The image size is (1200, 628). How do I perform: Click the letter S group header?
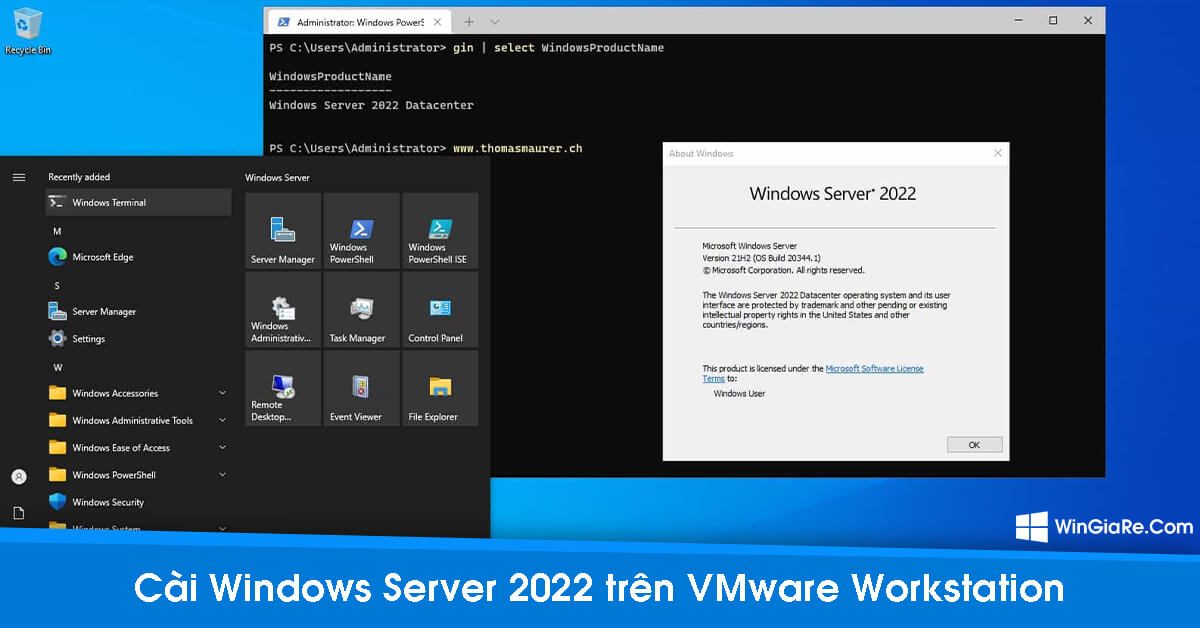point(57,285)
